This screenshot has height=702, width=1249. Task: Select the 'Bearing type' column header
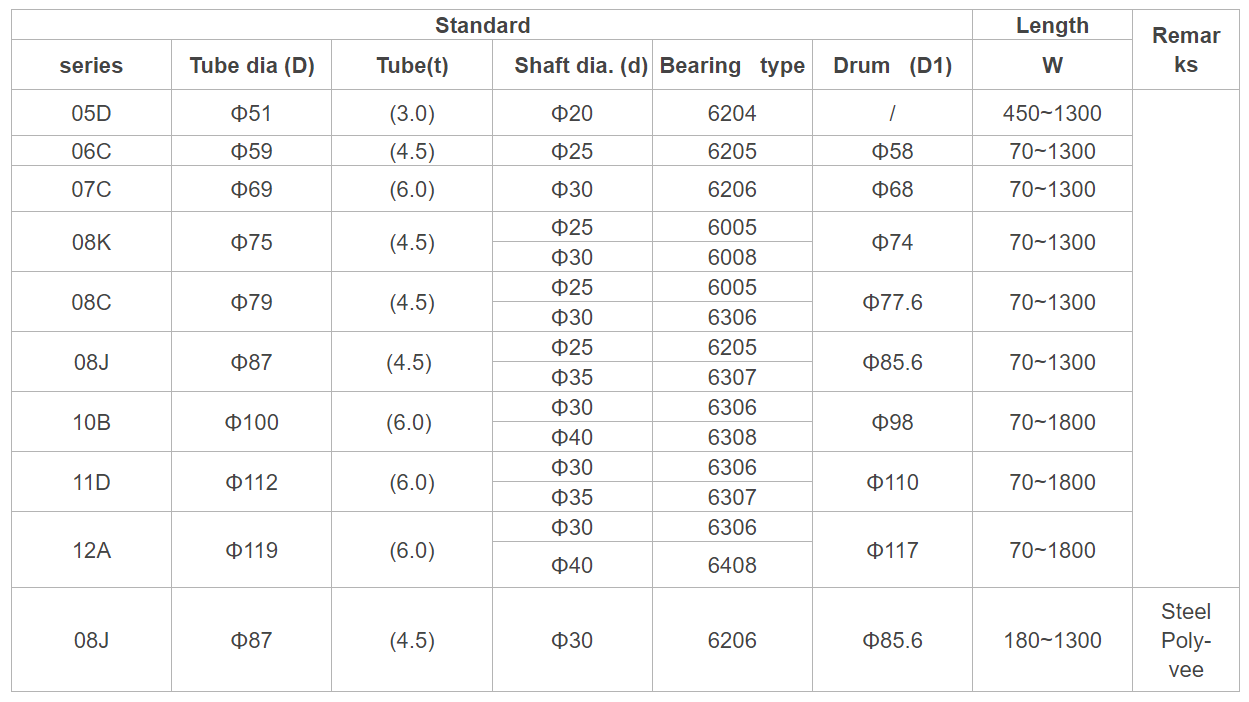pos(732,66)
